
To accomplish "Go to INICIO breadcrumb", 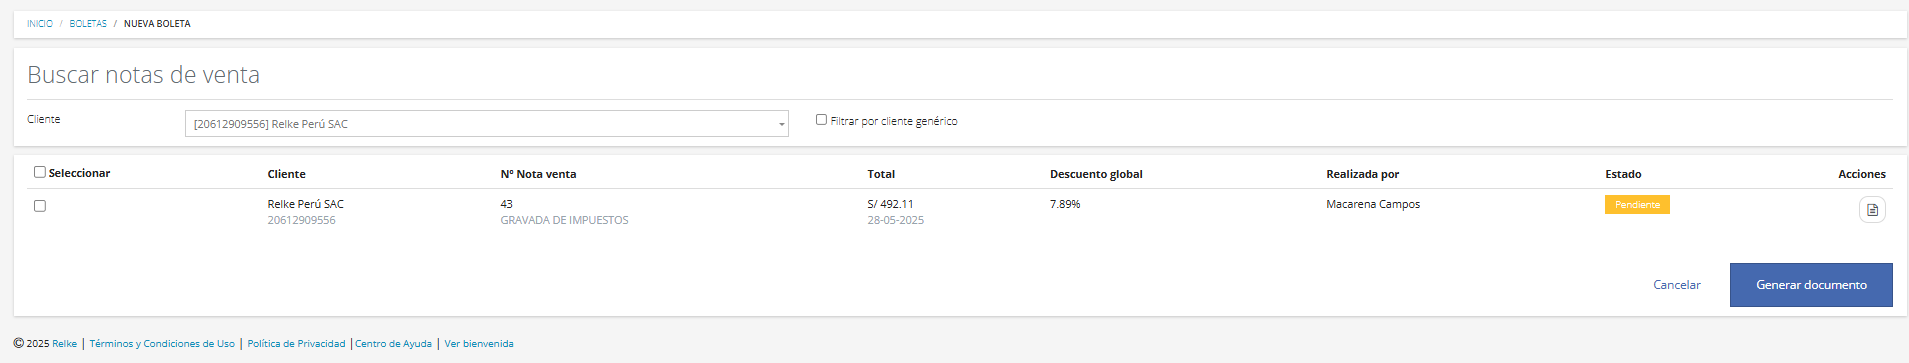I will (x=40, y=23).
